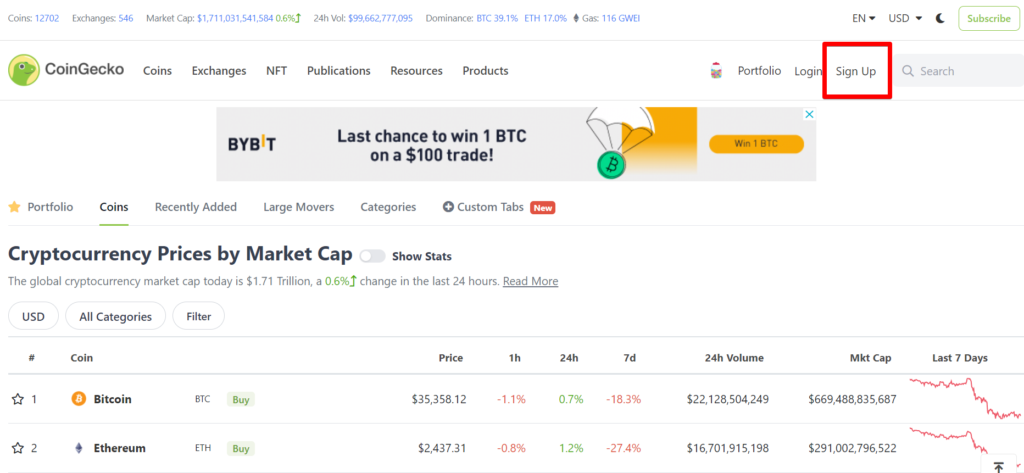This screenshot has width=1024, height=473.
Task: Switch to Large Movers tab
Action: coord(298,207)
